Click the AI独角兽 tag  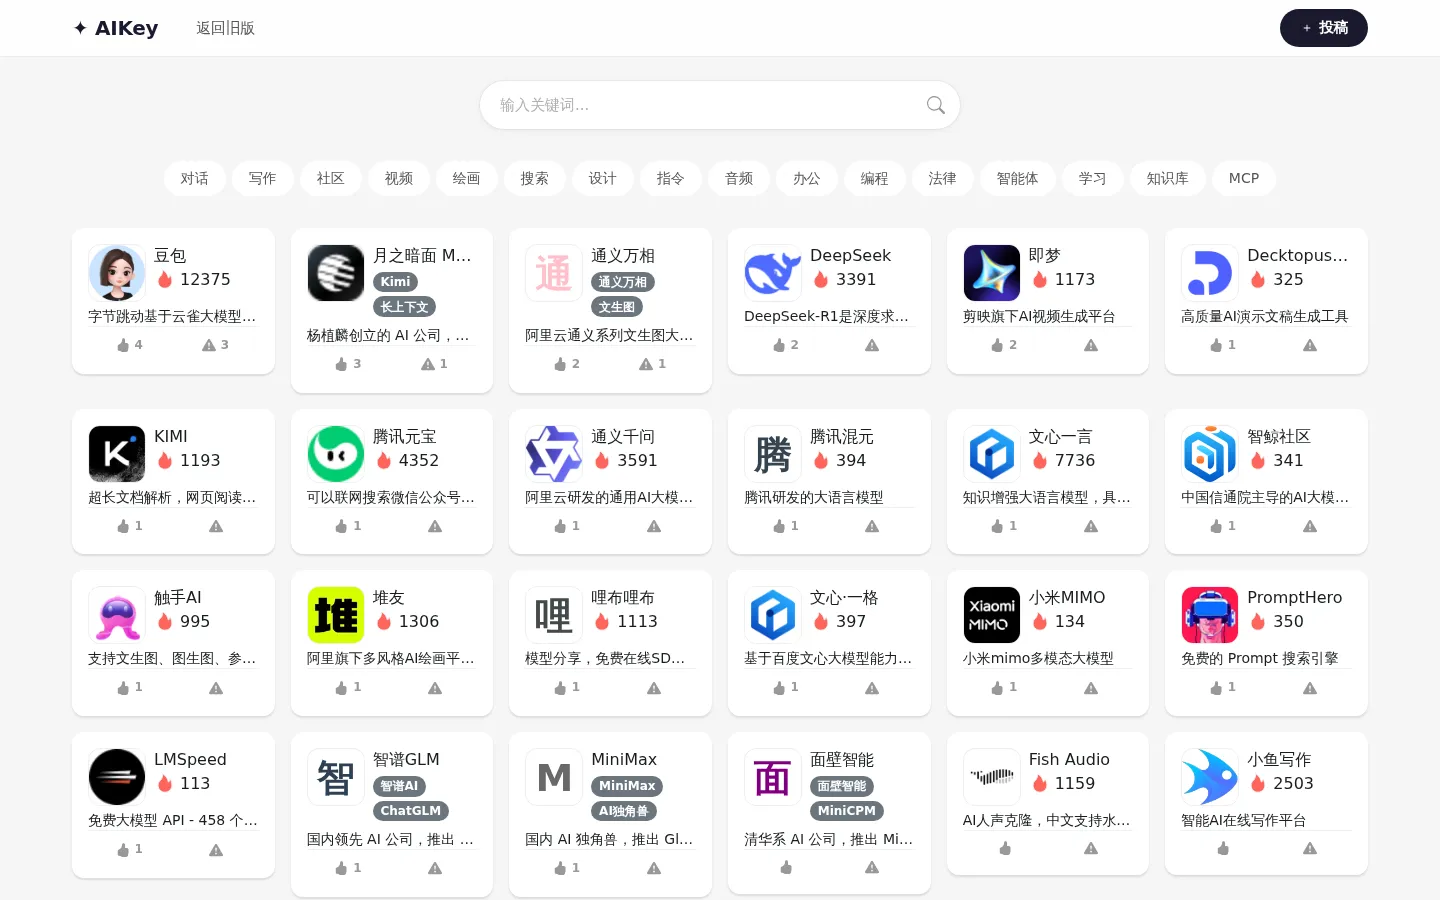(x=624, y=811)
